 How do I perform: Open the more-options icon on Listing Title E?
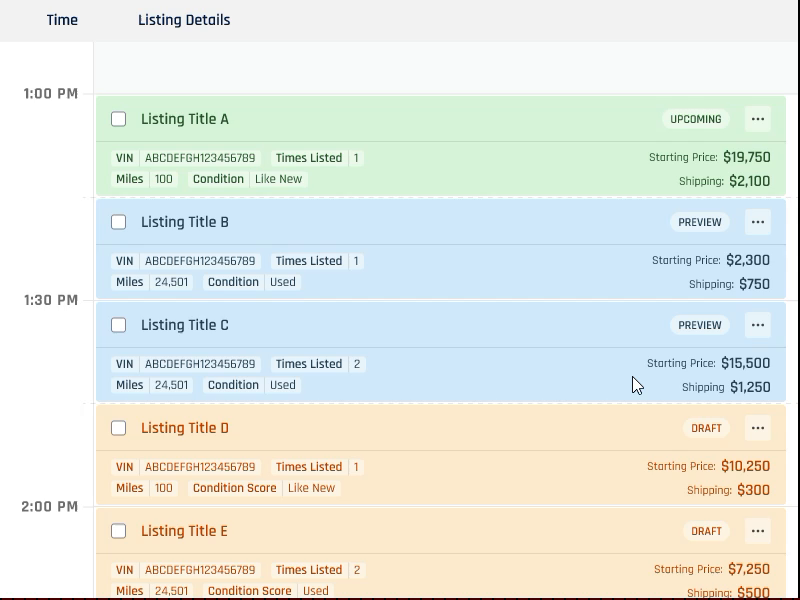(x=758, y=531)
